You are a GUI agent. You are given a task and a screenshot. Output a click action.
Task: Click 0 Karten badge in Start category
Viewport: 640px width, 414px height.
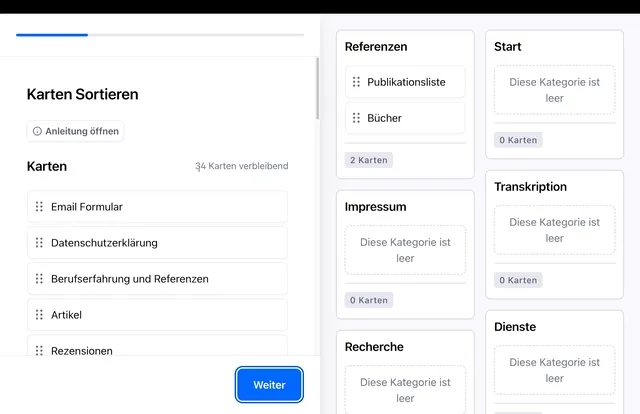(x=518, y=140)
